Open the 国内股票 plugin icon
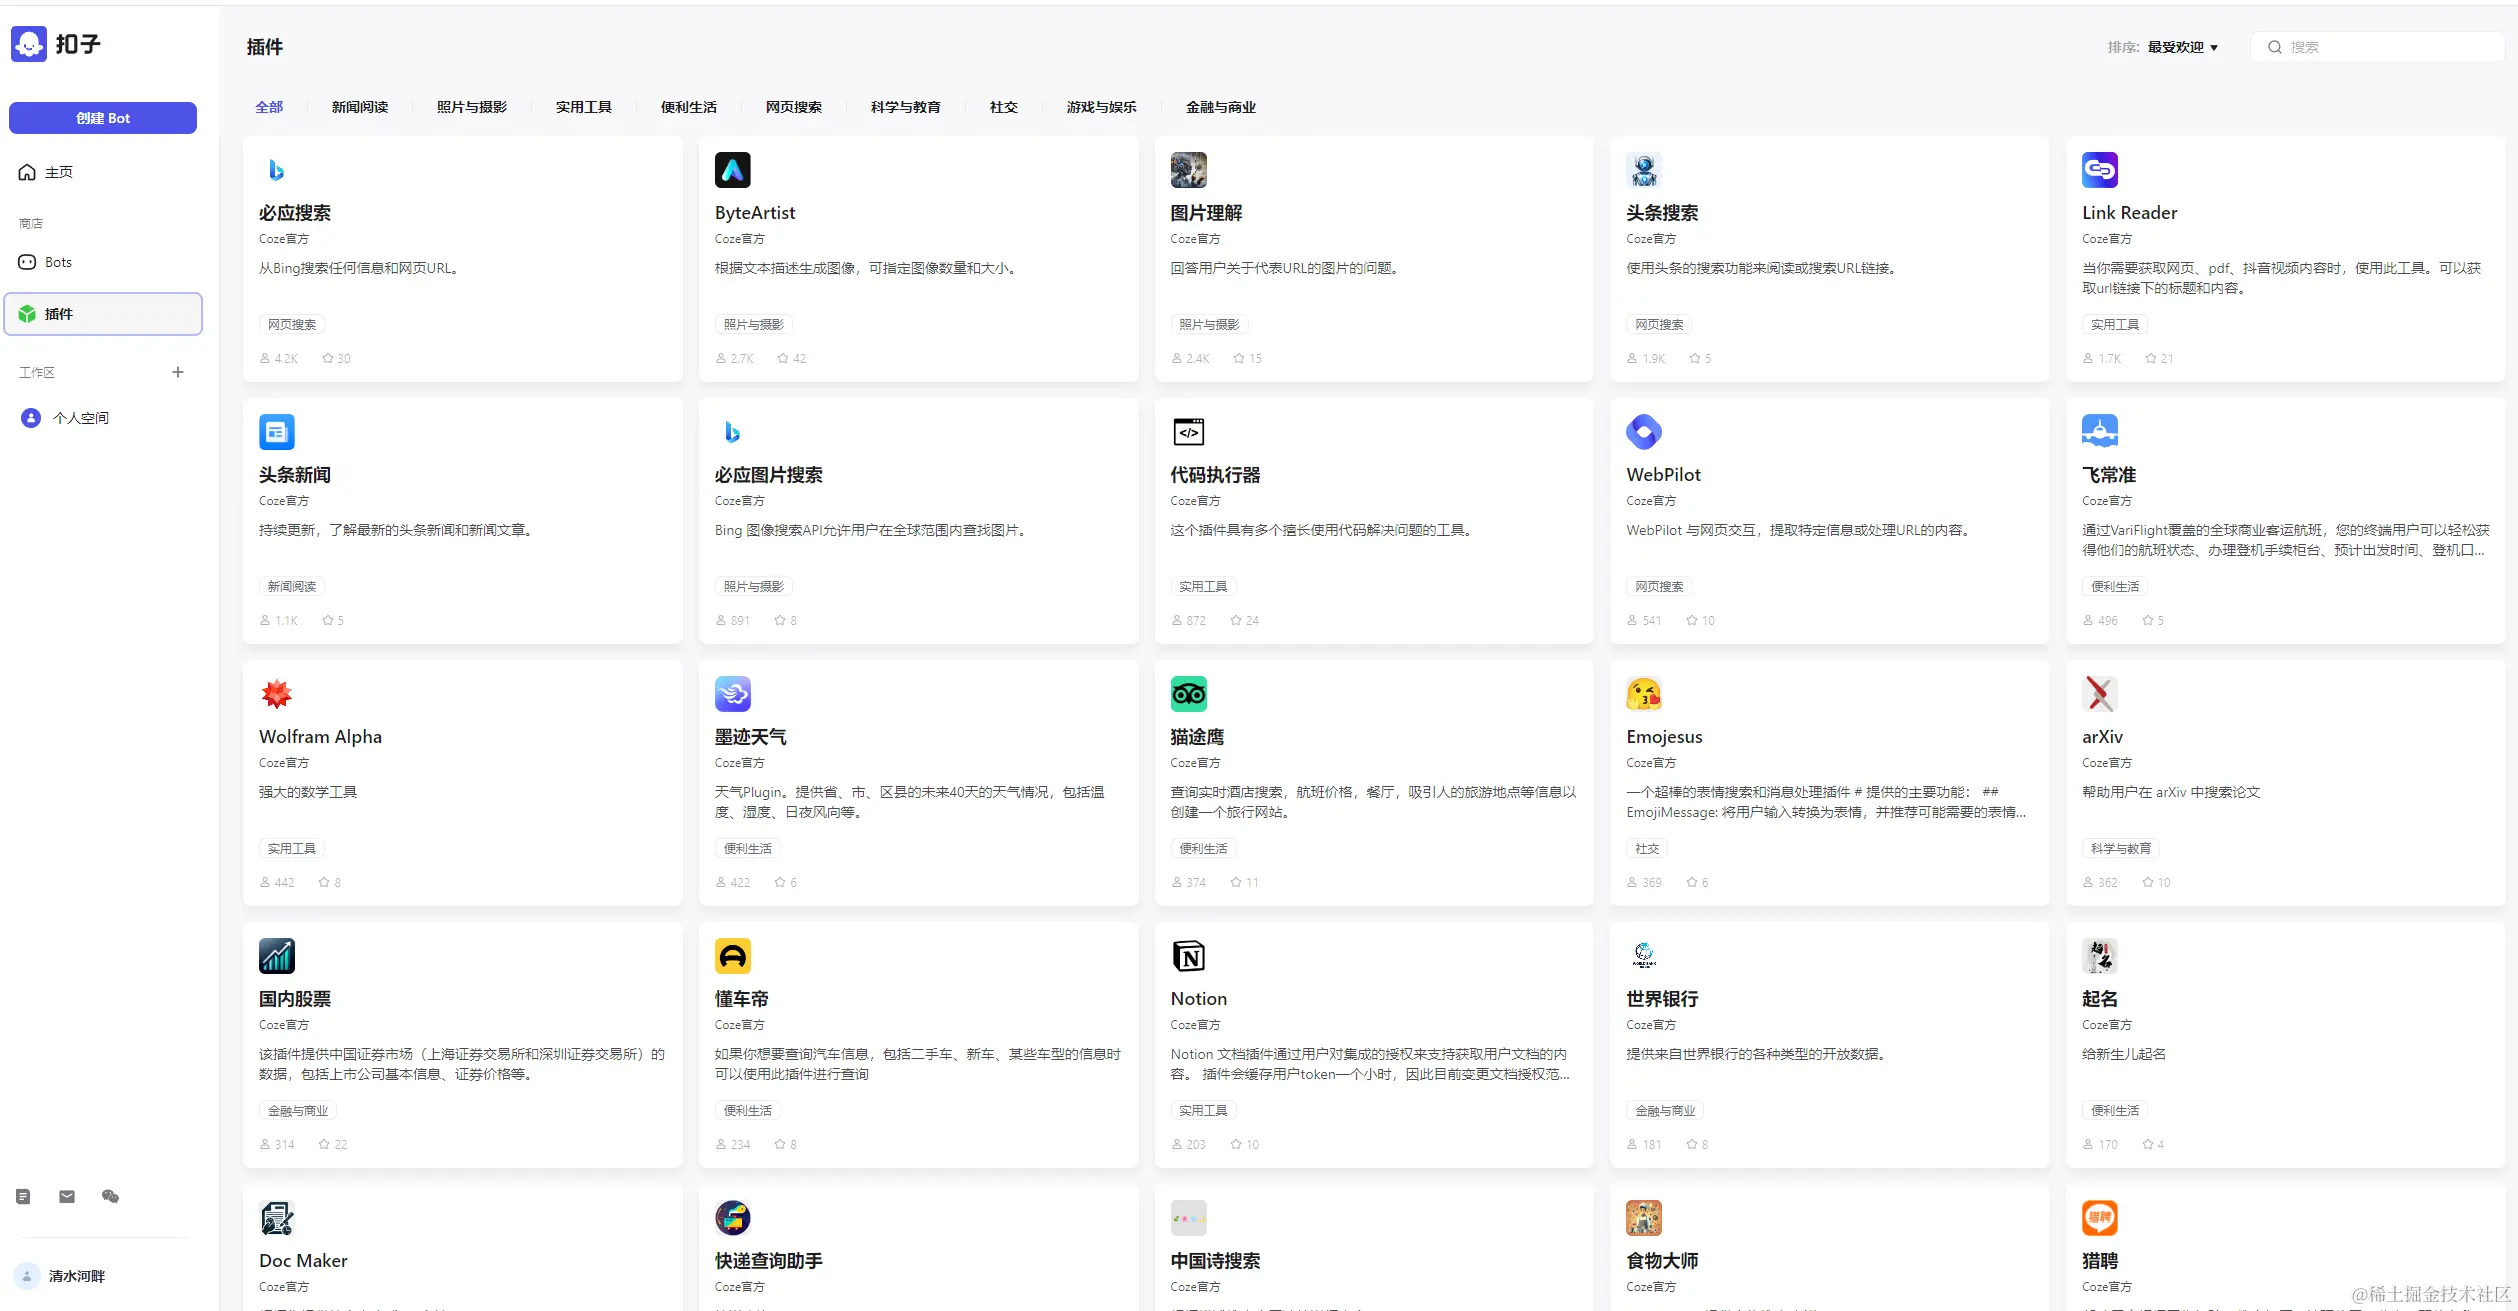 [x=277, y=956]
